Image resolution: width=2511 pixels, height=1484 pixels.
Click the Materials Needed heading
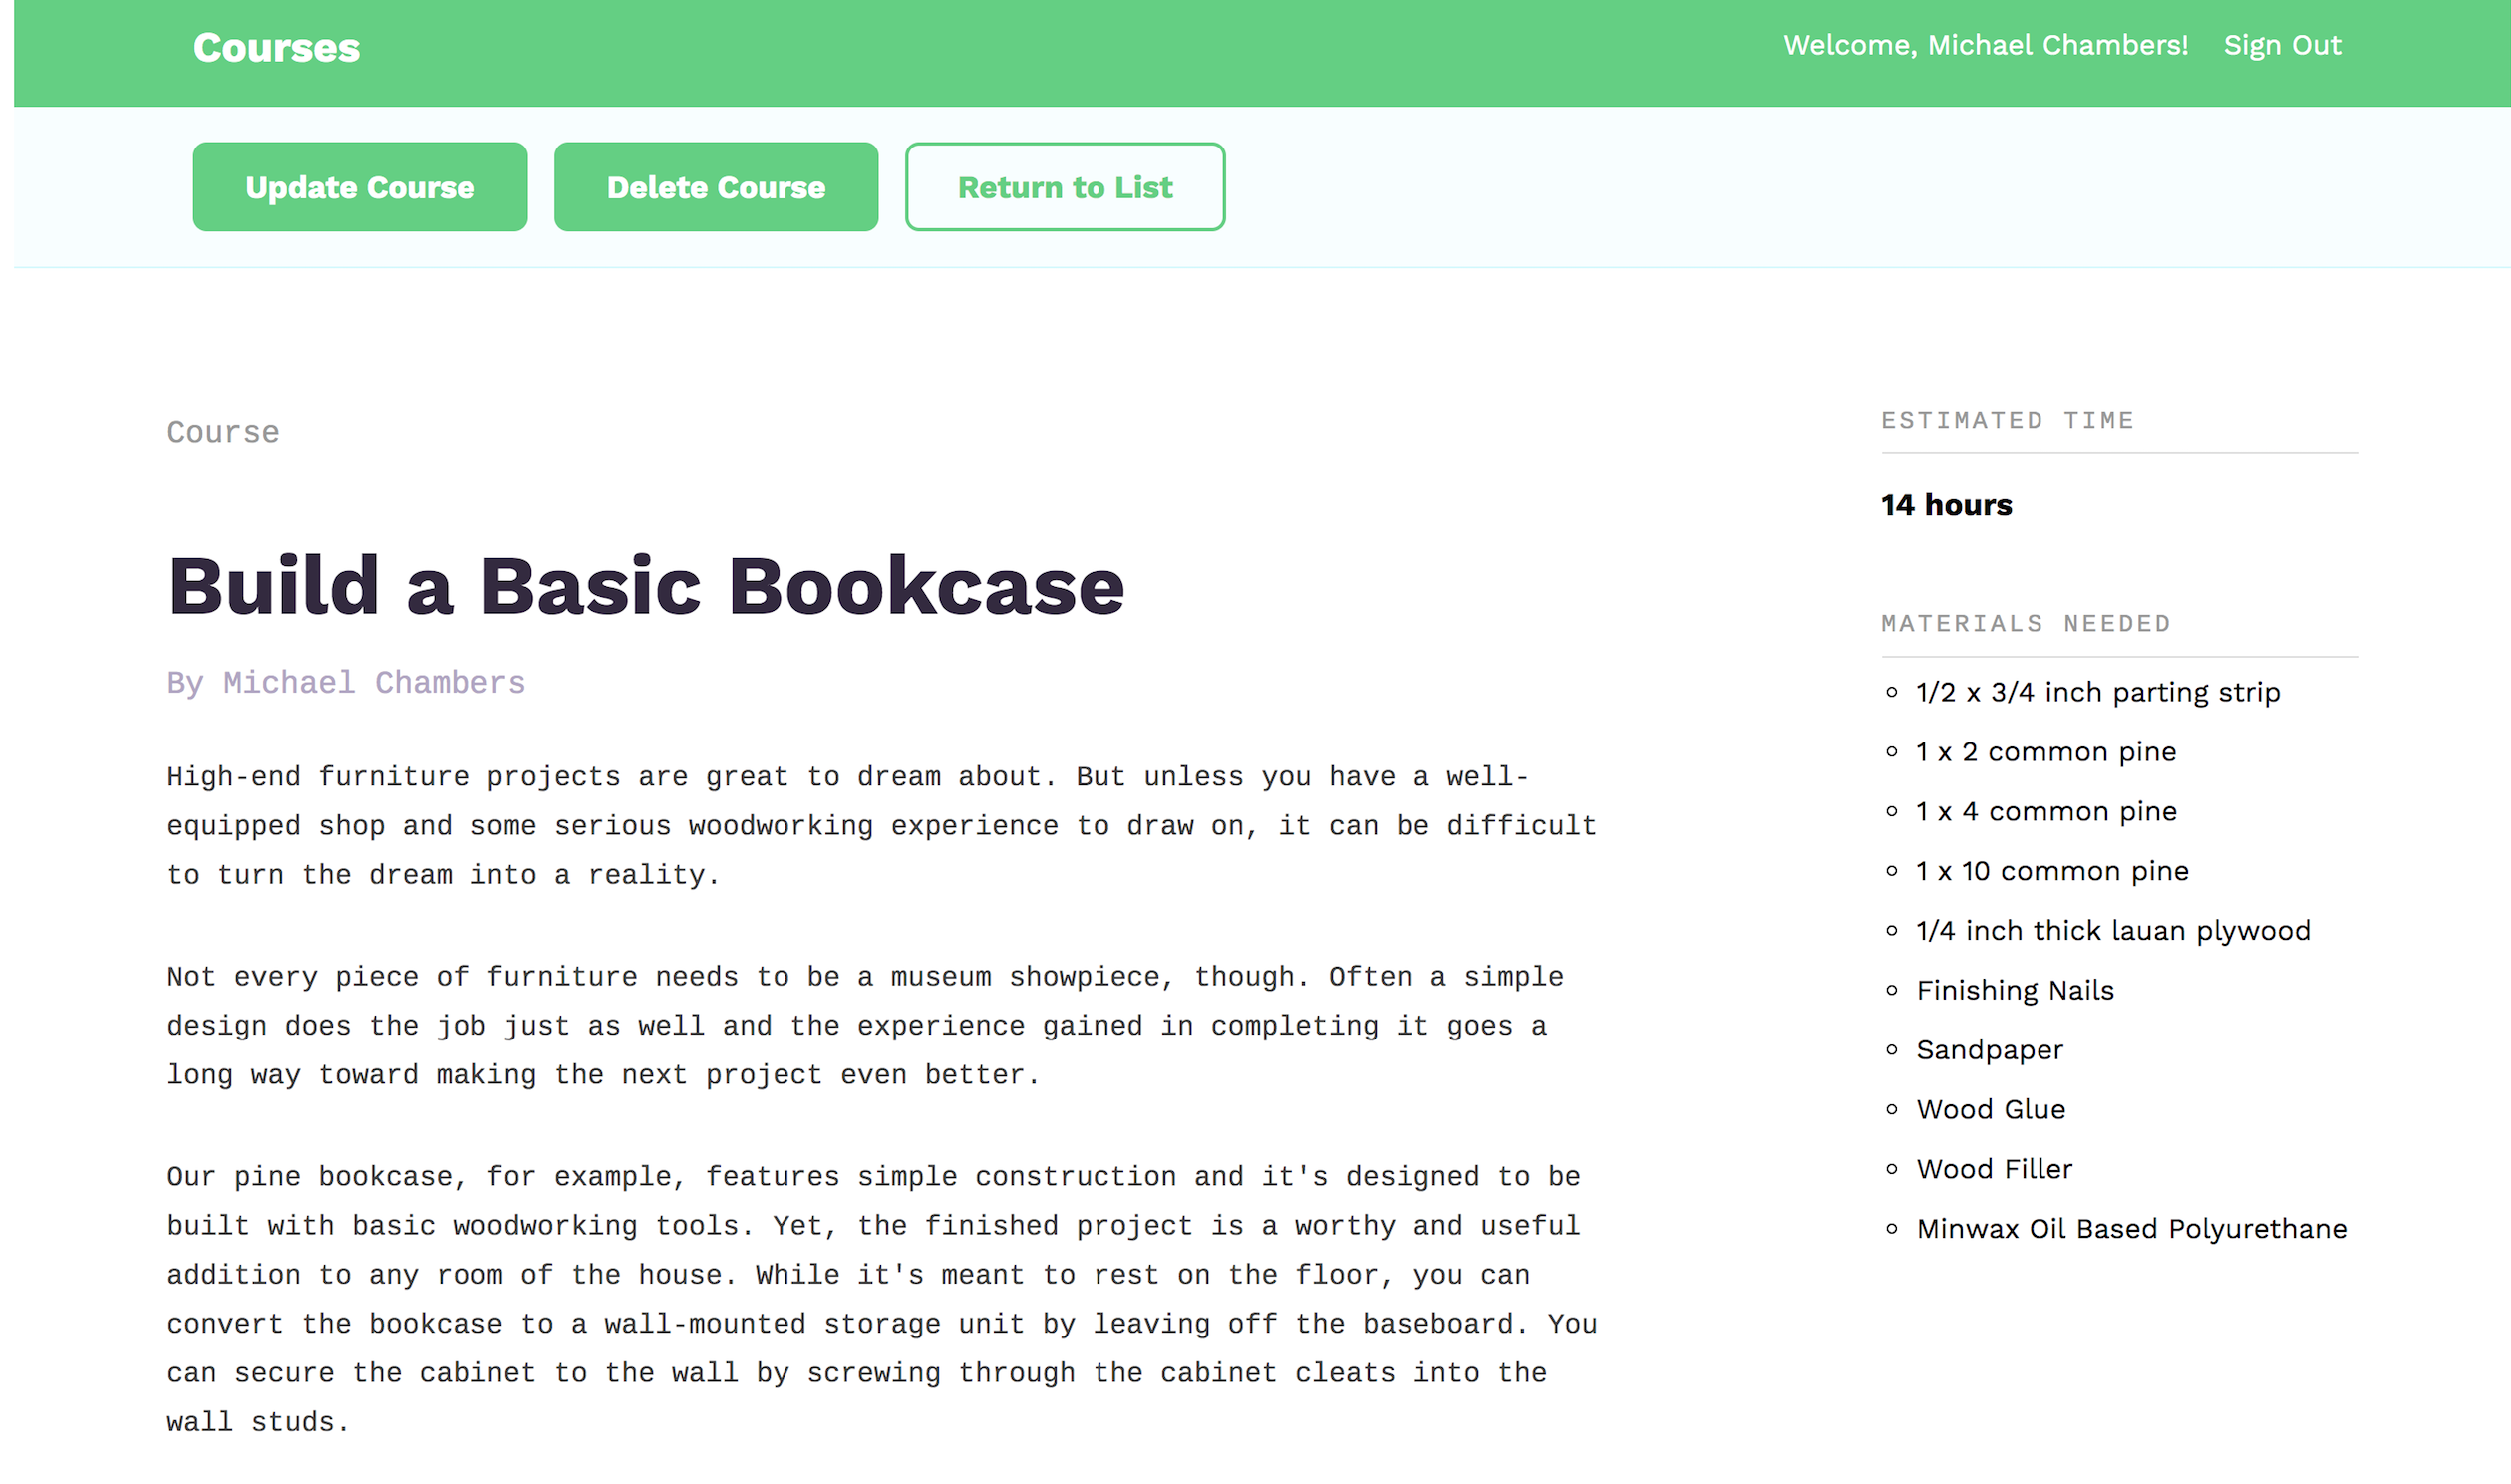tap(2025, 624)
